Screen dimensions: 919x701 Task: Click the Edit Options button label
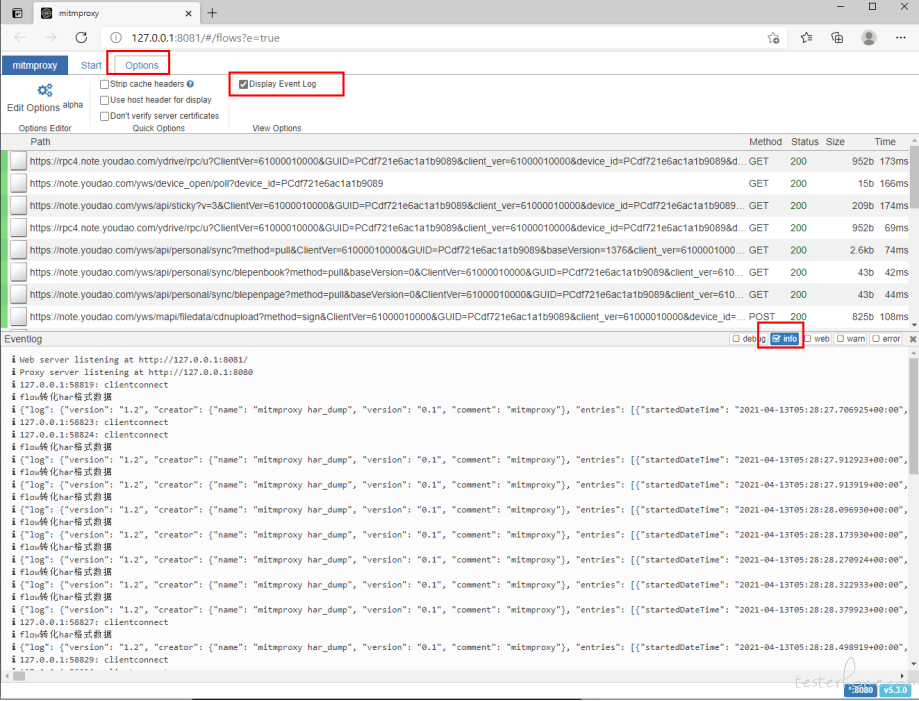[33, 108]
